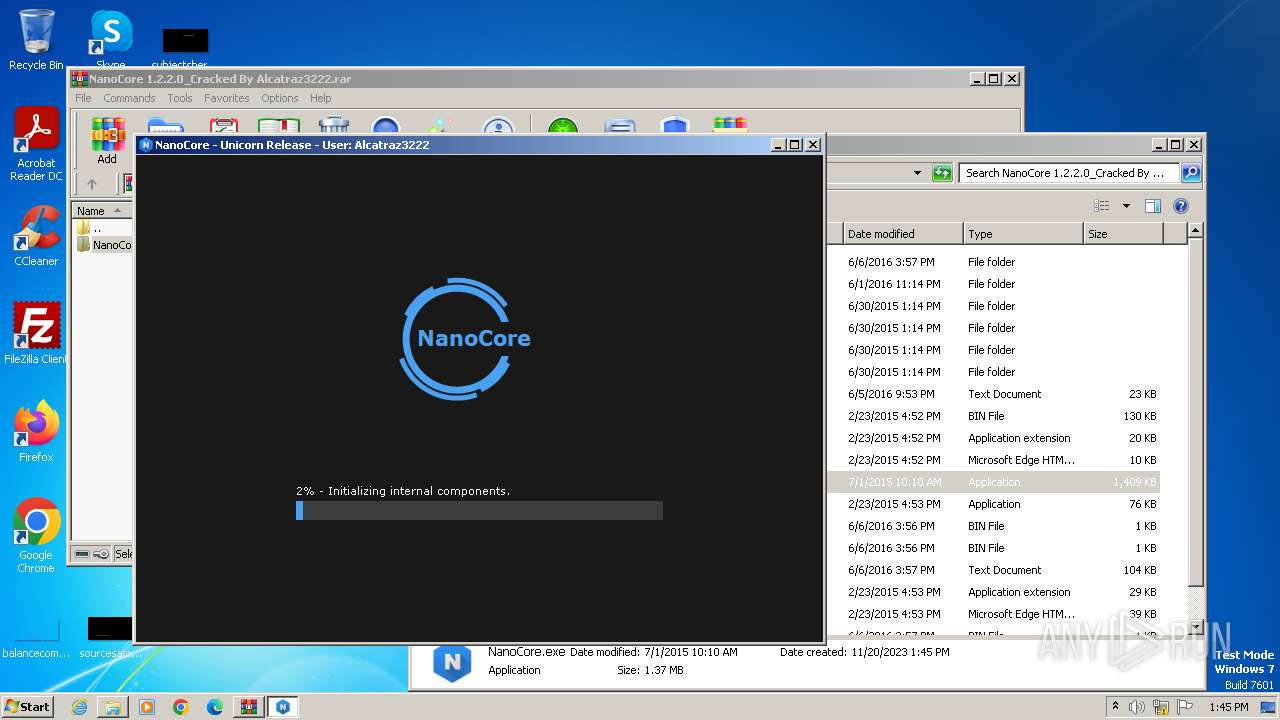Click the Chrome icon on the taskbar

(x=181, y=707)
